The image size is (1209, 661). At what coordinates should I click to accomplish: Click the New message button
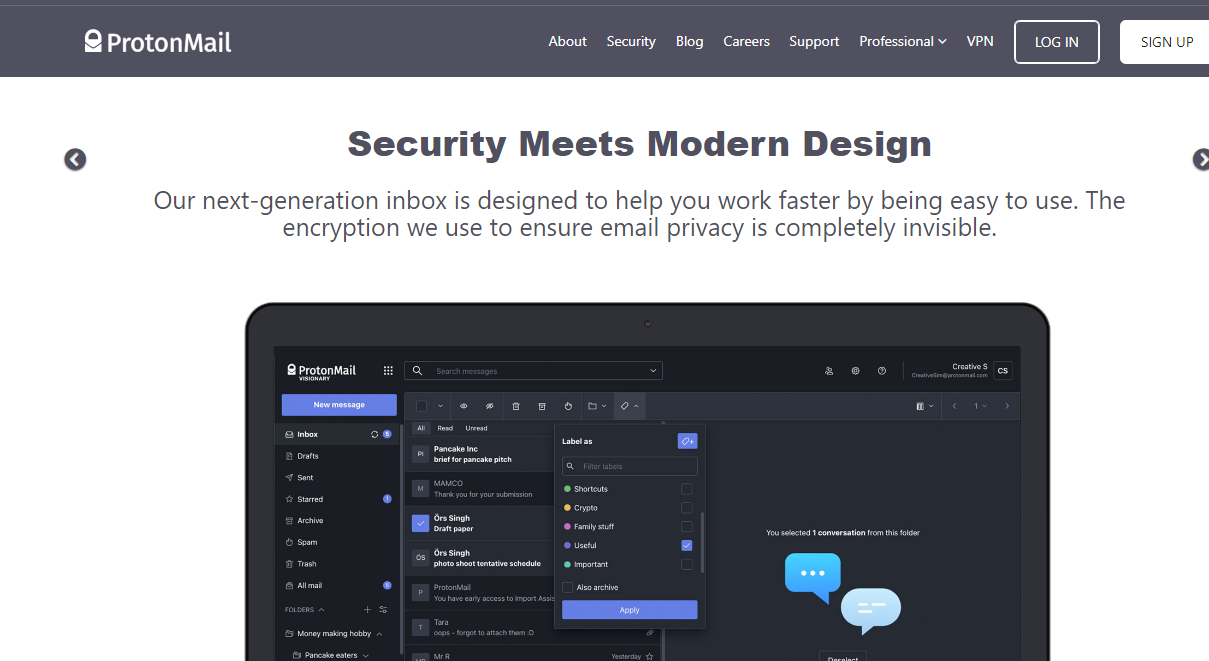point(339,405)
